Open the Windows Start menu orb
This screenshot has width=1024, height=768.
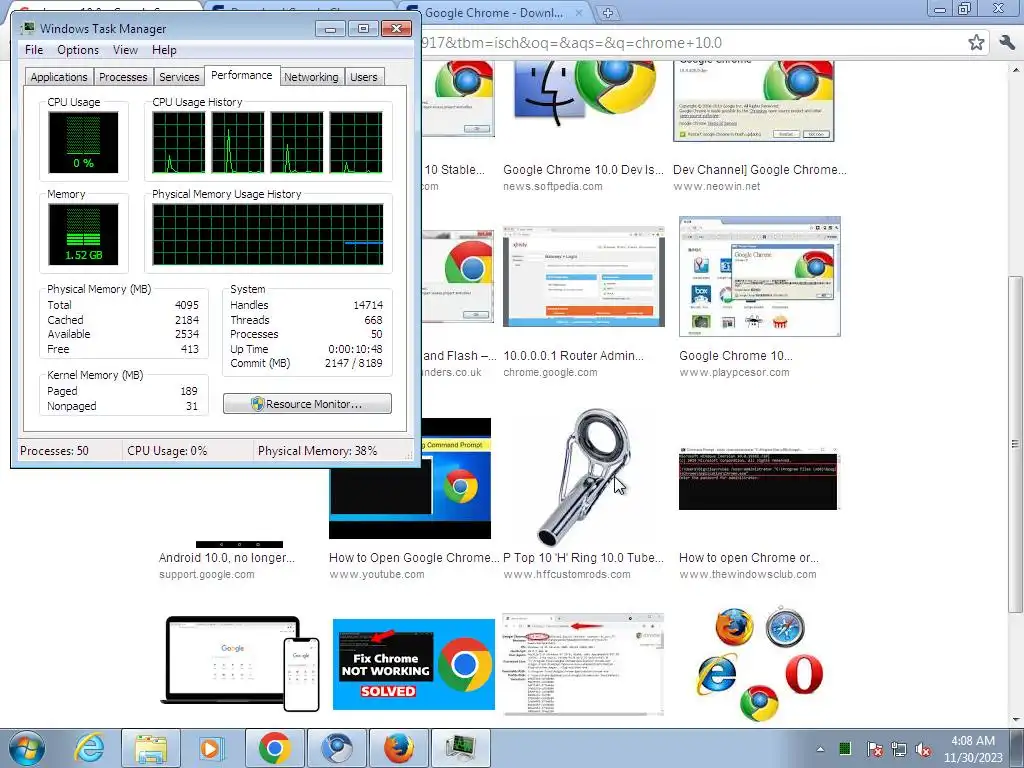coord(27,748)
